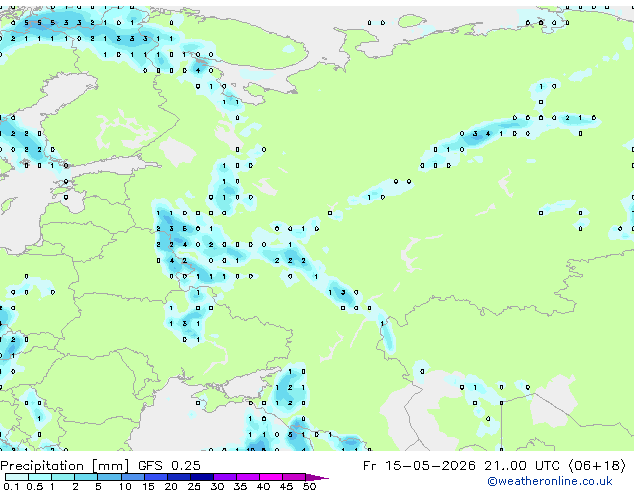Screen dimensions: 634x490
Task: Click the legend value '35'
Action: point(240,486)
